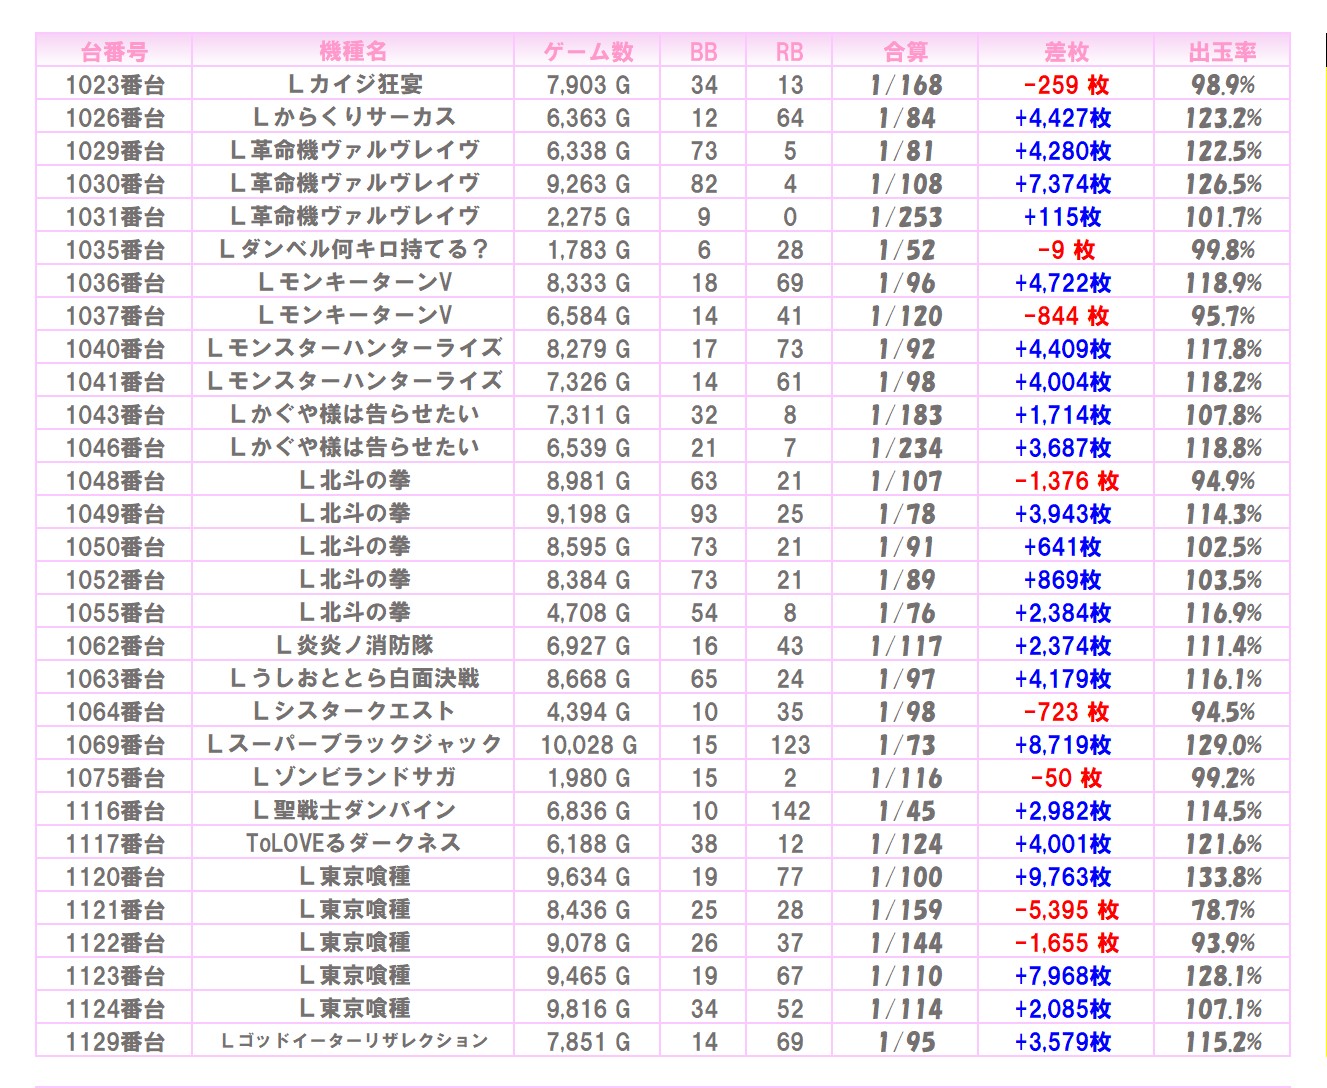Select 1031番台 row number
The image size is (1327, 1088).
(115, 217)
